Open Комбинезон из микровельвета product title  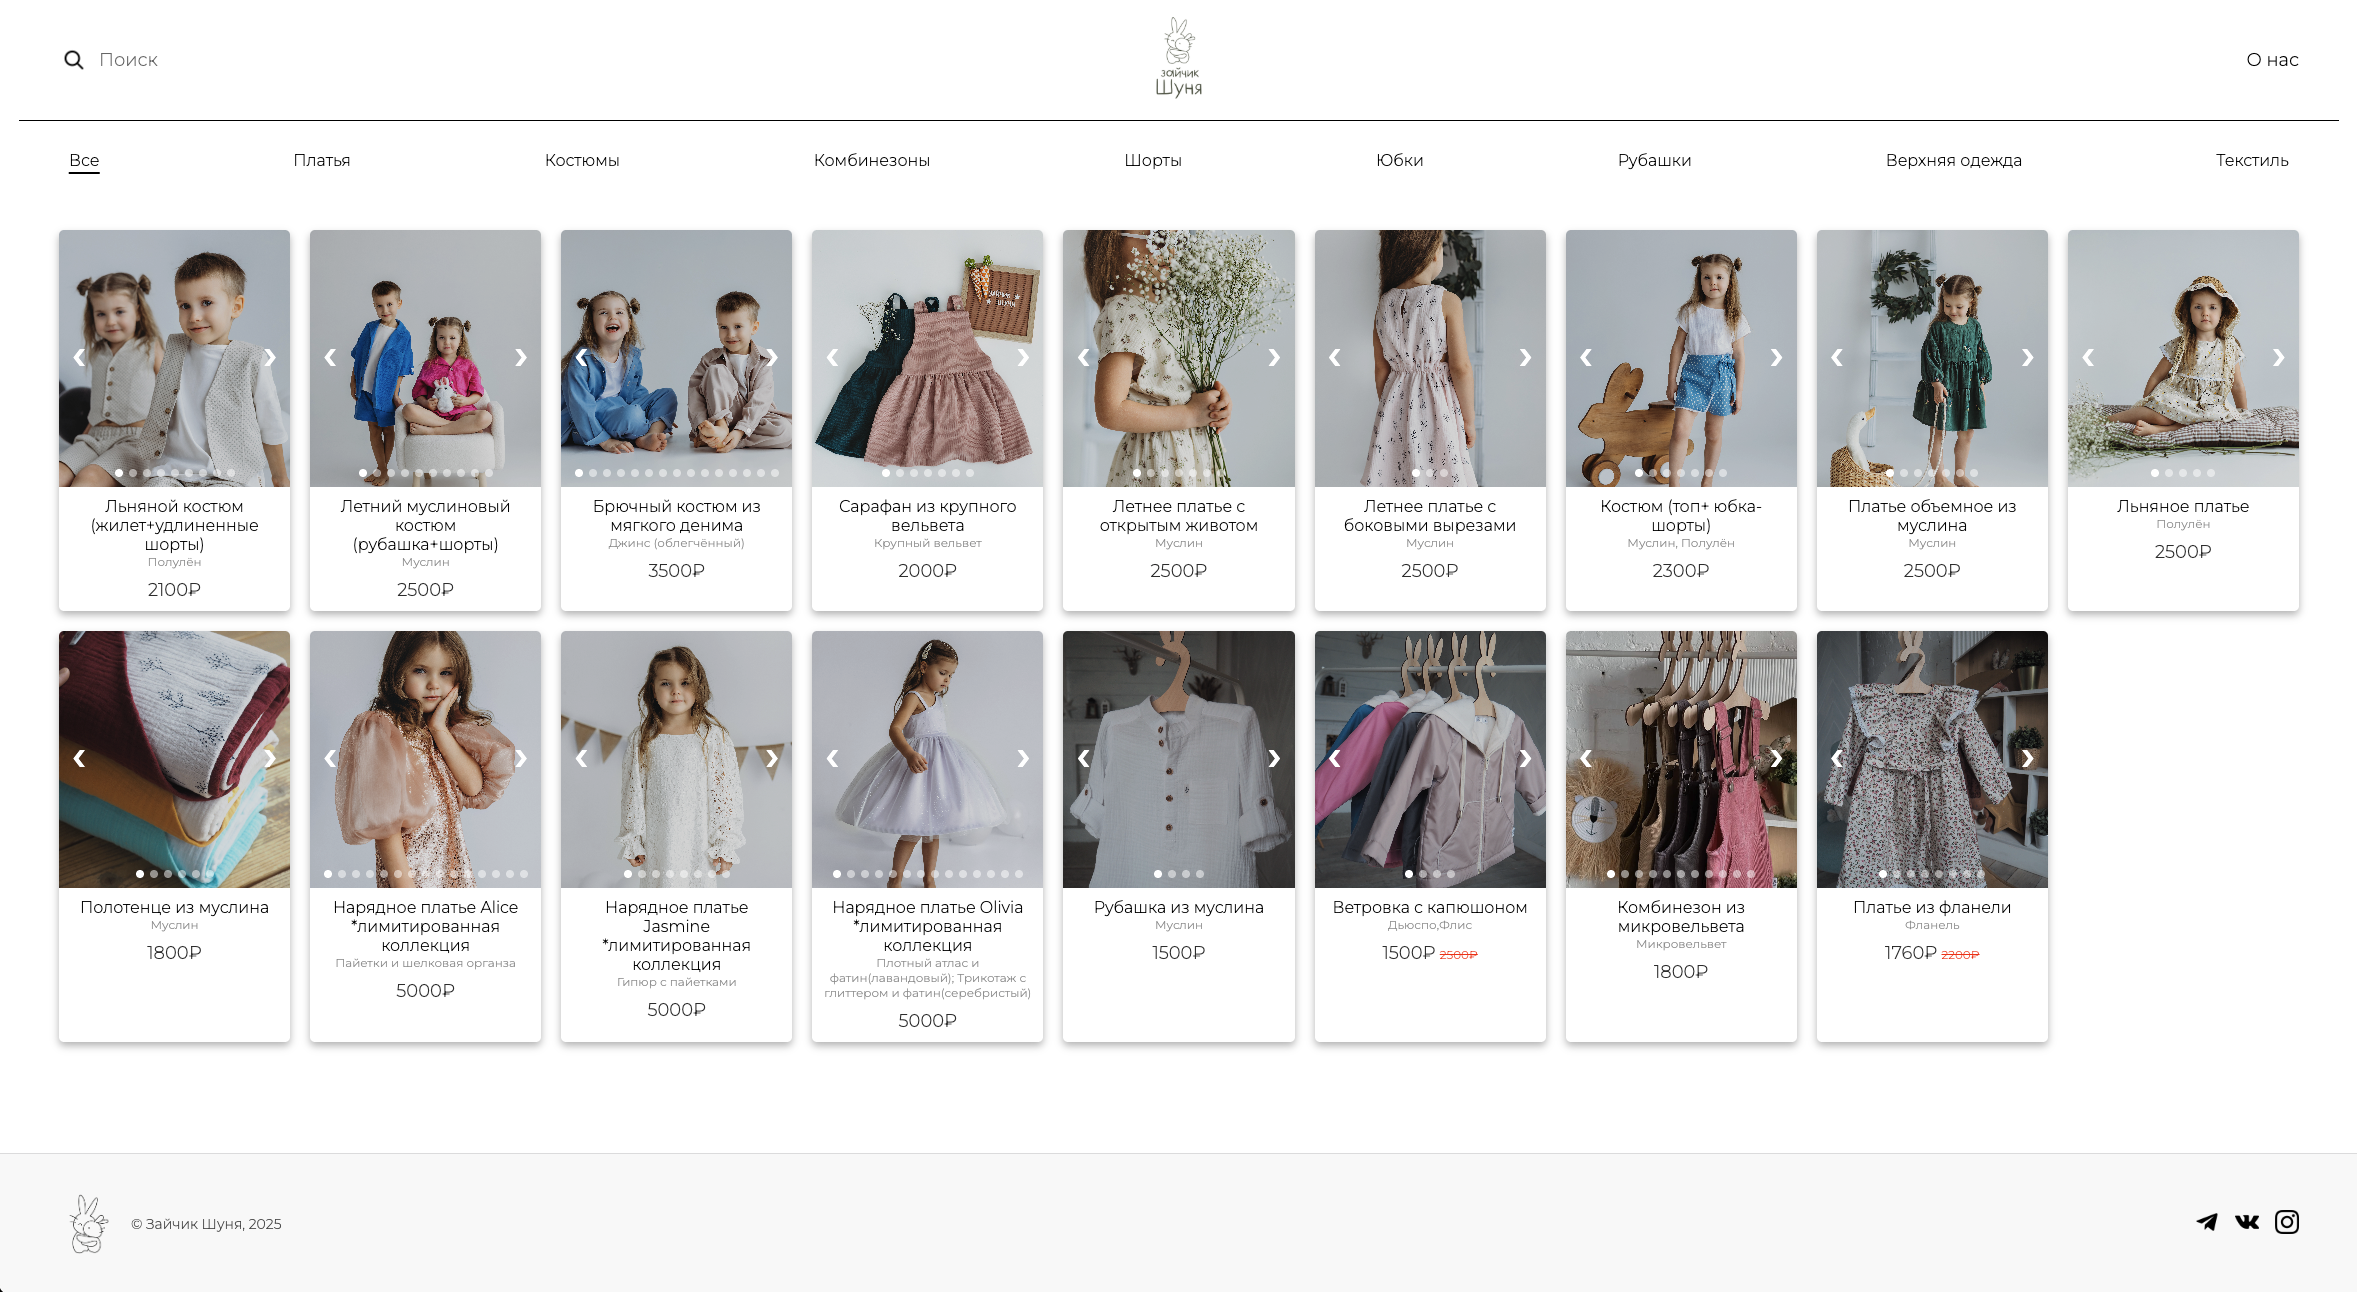[1680, 916]
